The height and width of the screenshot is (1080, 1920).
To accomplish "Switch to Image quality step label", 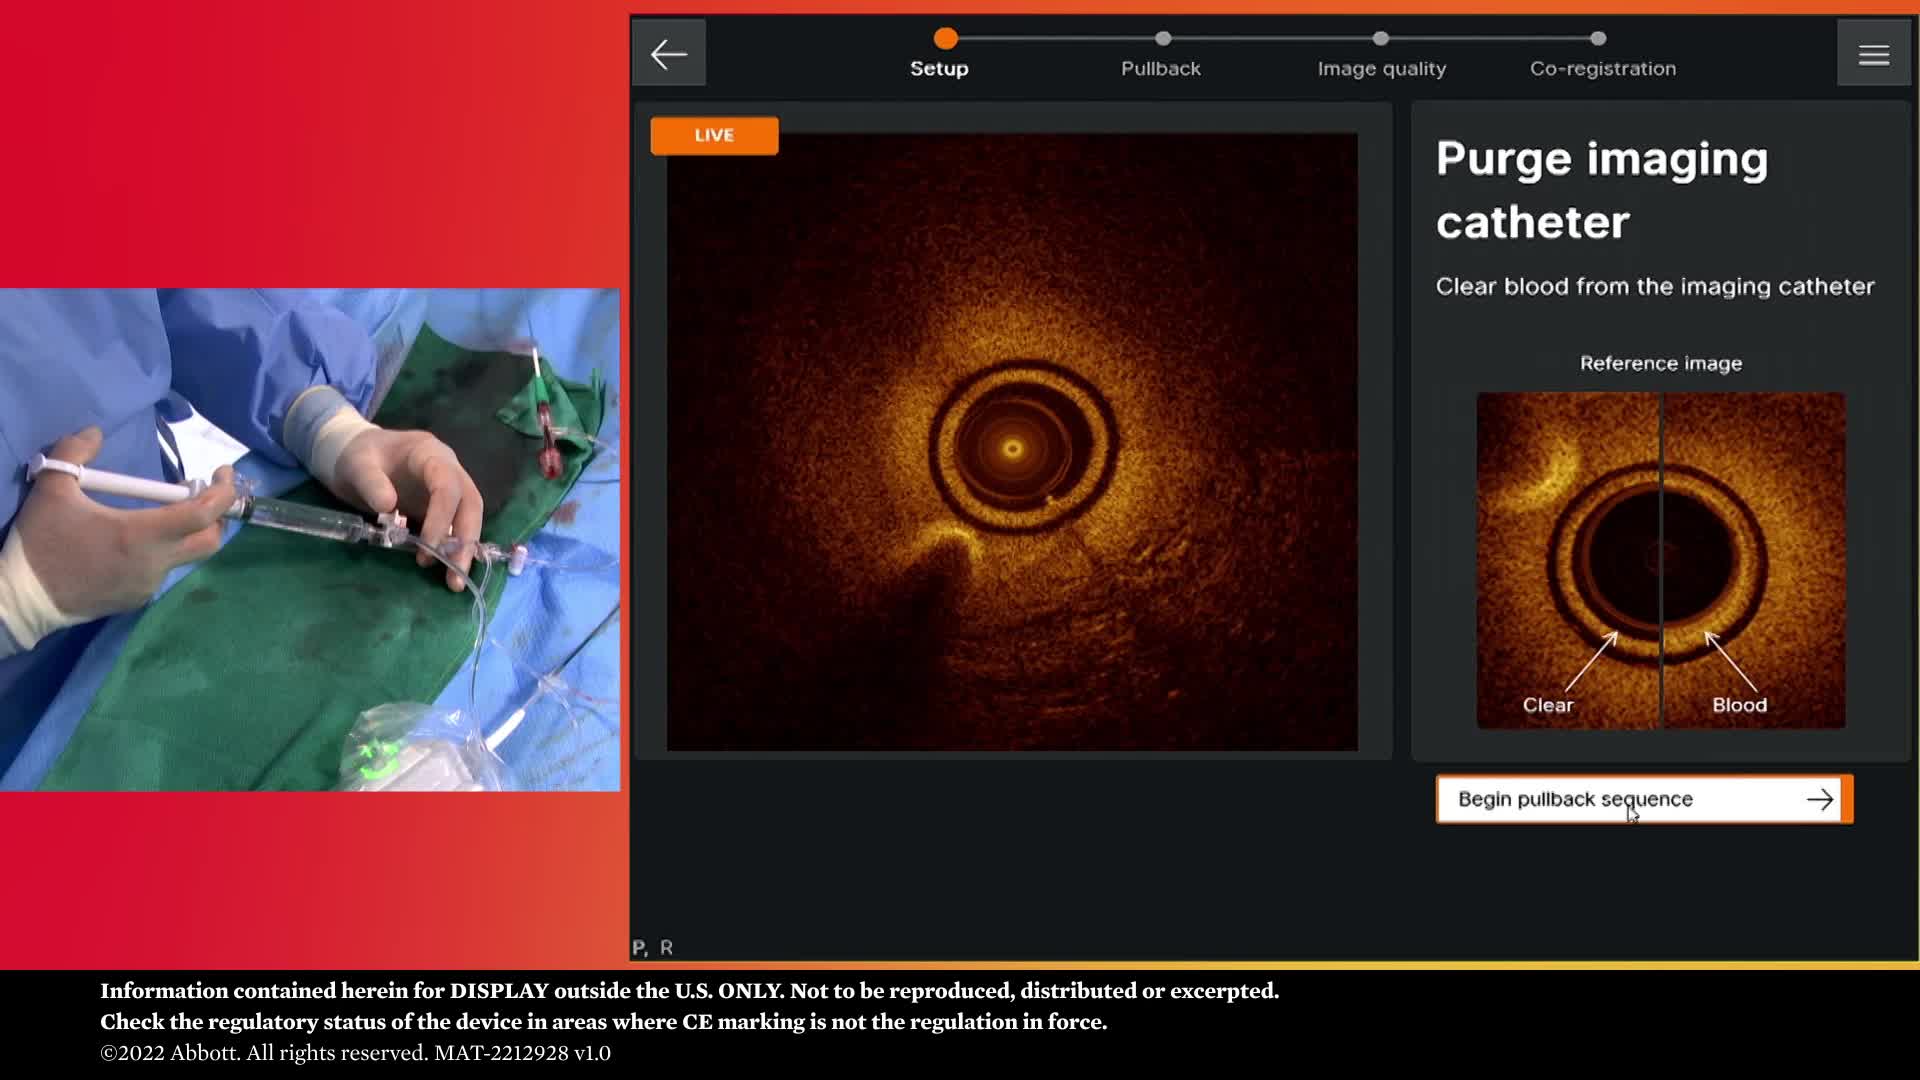I will [1381, 69].
